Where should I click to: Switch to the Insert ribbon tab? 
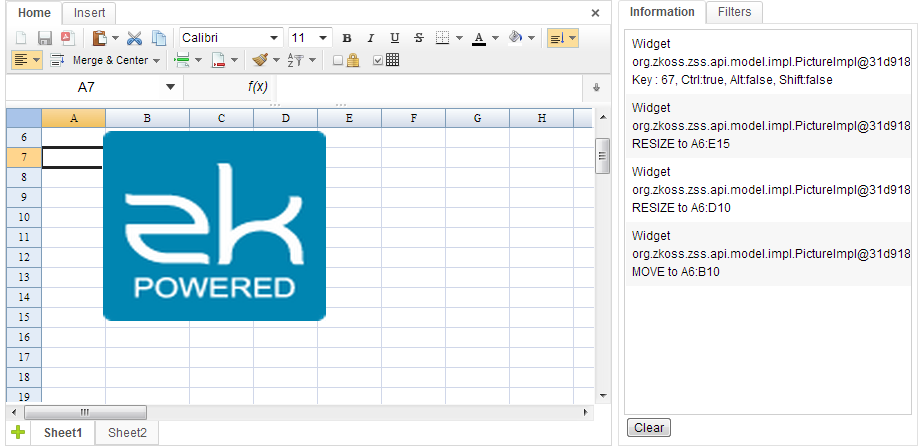[89, 13]
